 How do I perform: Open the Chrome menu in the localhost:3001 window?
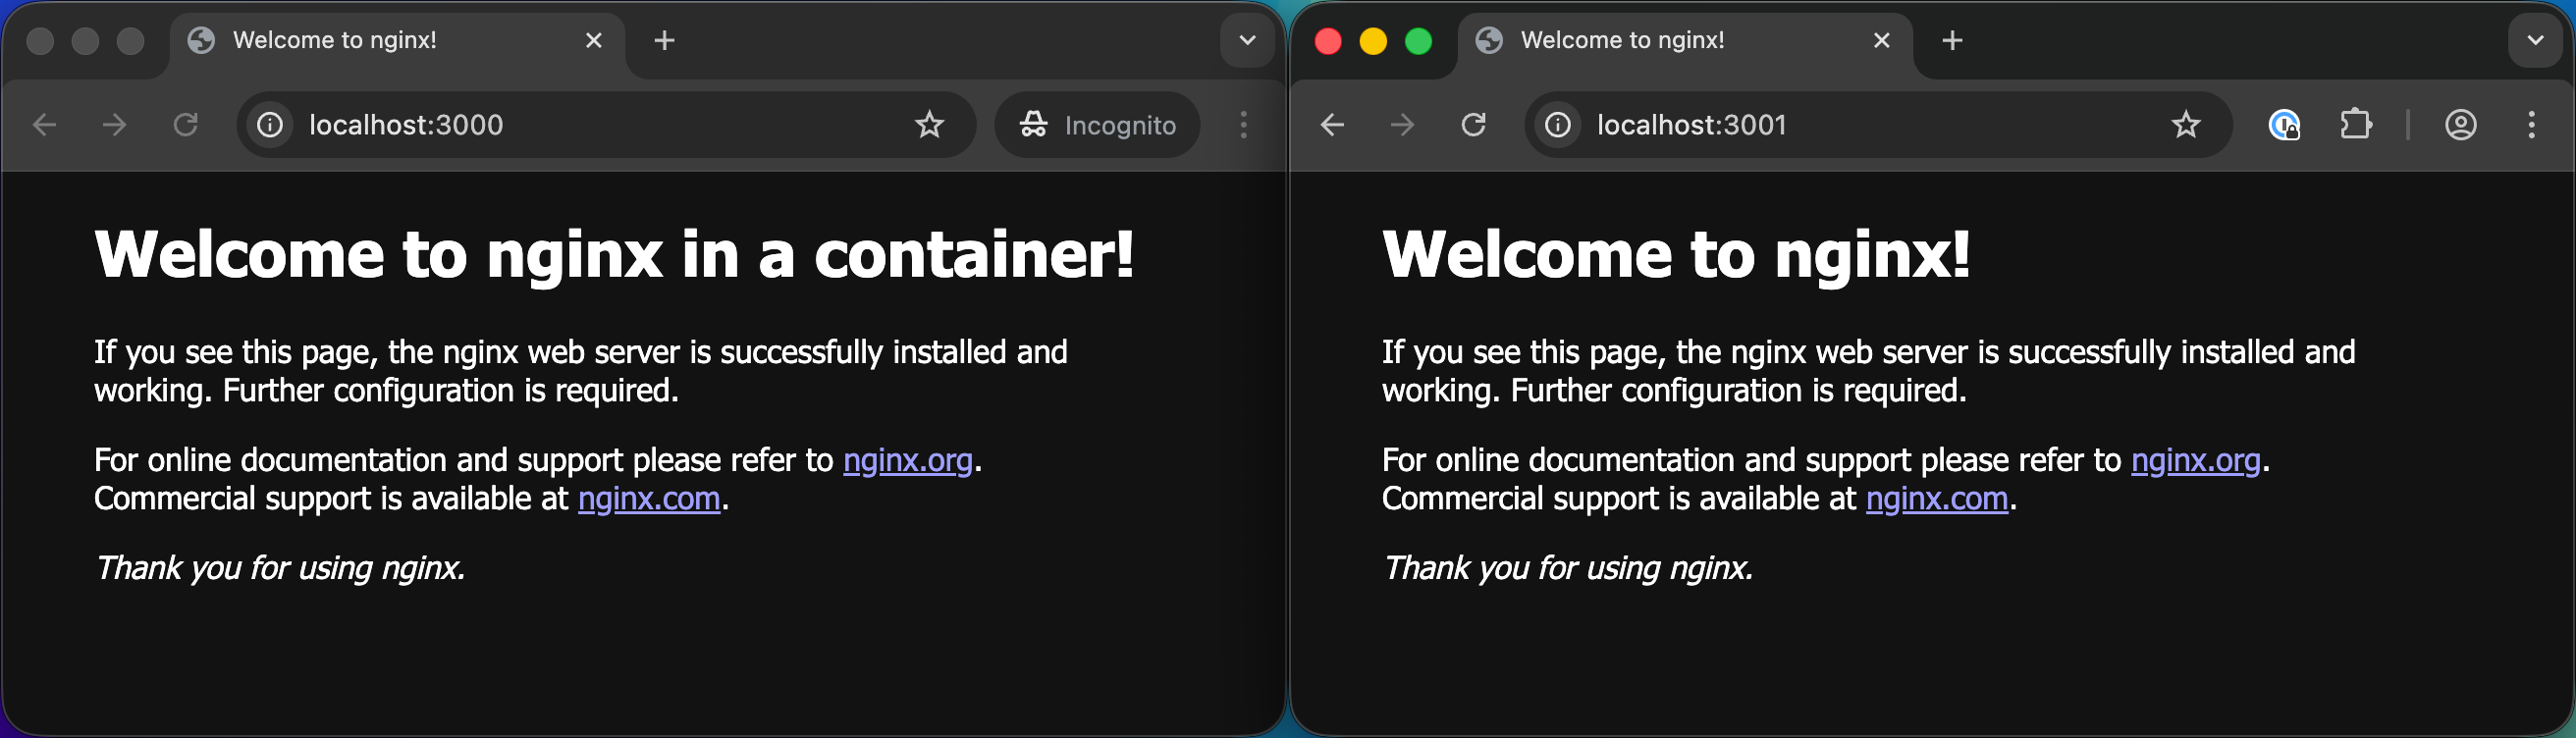pyautogui.click(x=2531, y=125)
